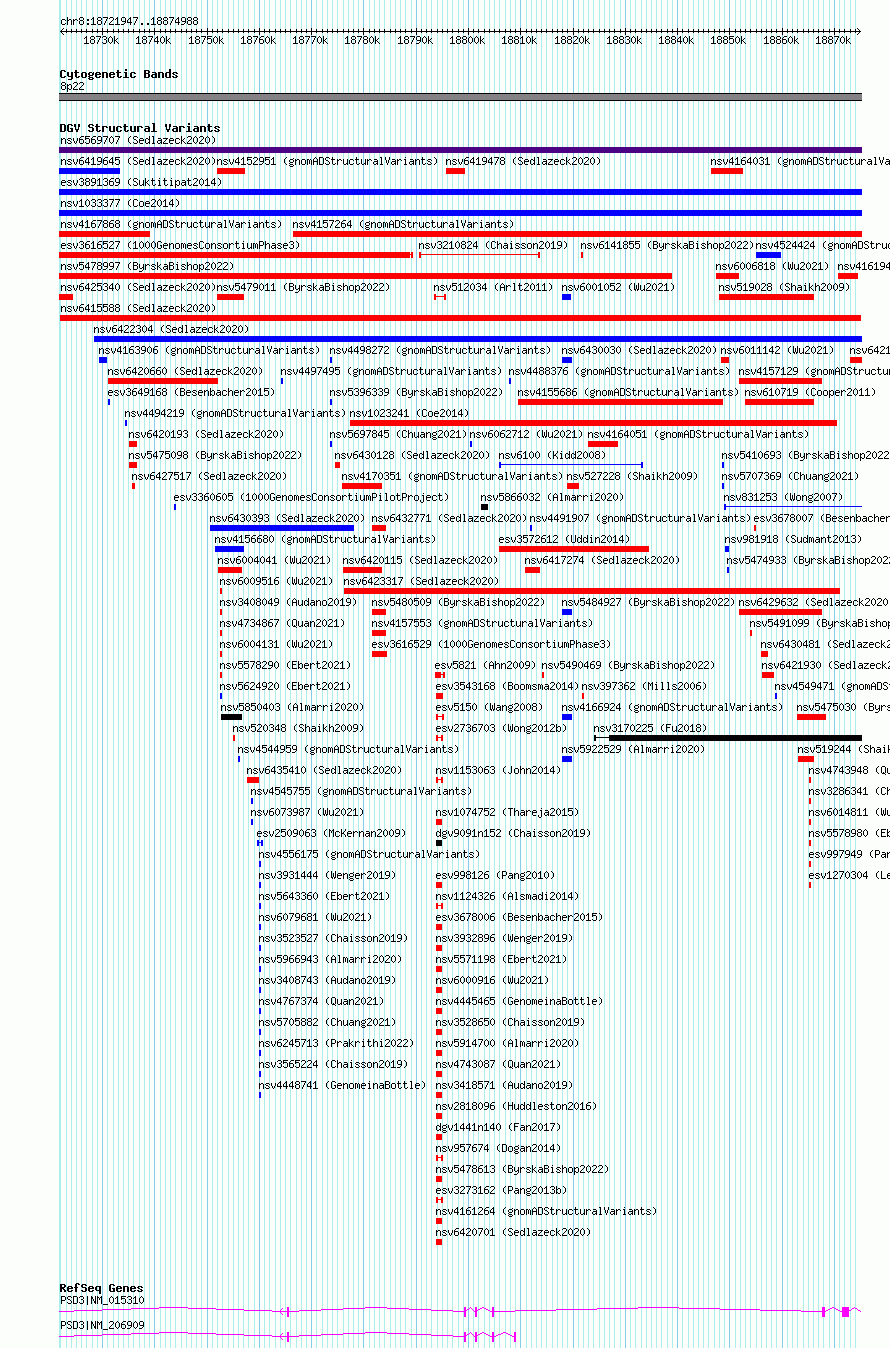The image size is (890, 1348).
Task: Select the 8p22 cytogenetic band bar
Action: [x=460, y=97]
